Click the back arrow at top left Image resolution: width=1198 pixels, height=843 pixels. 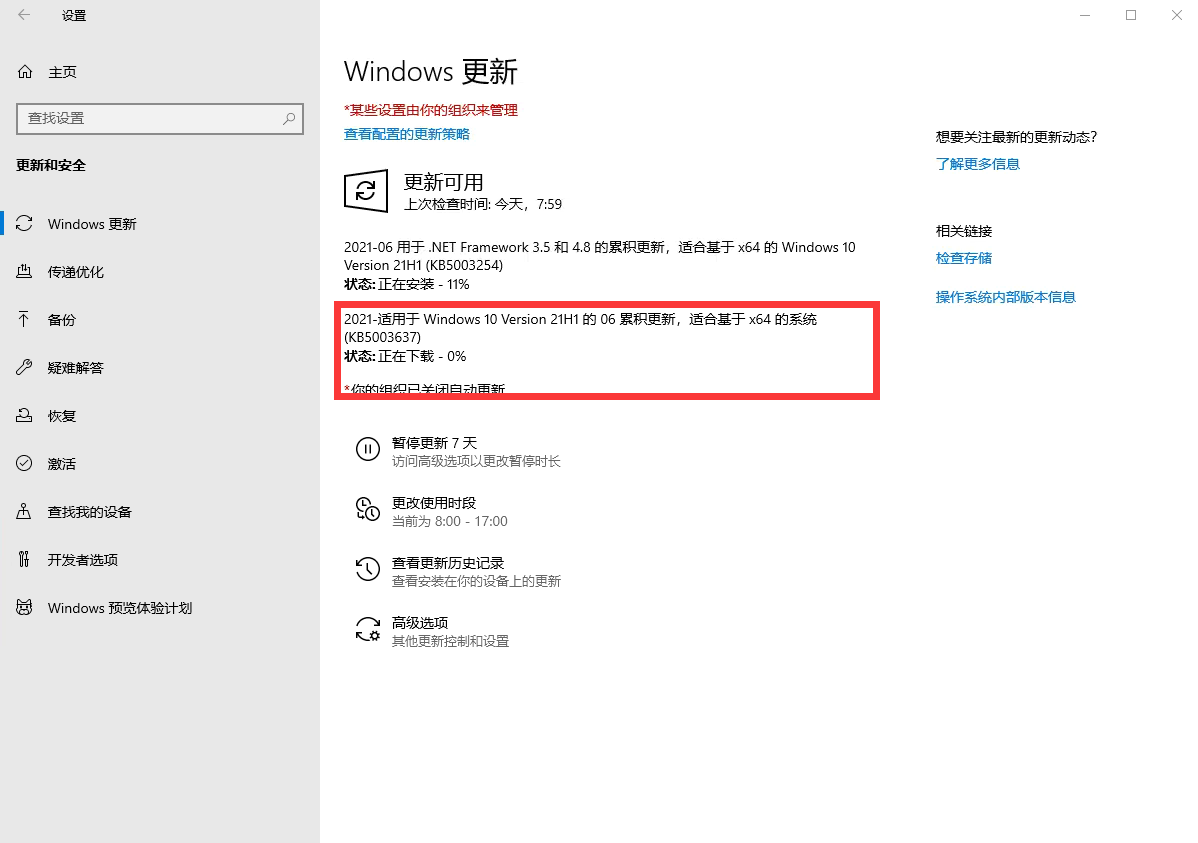click(23, 15)
